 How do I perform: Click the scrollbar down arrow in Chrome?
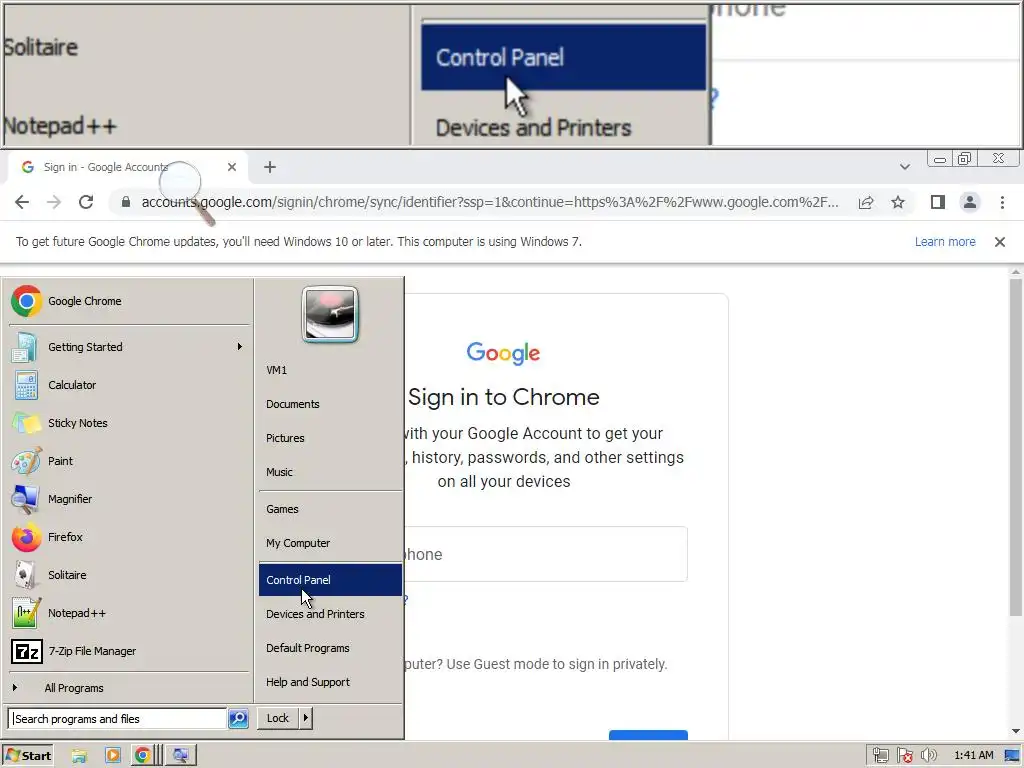(x=1016, y=731)
